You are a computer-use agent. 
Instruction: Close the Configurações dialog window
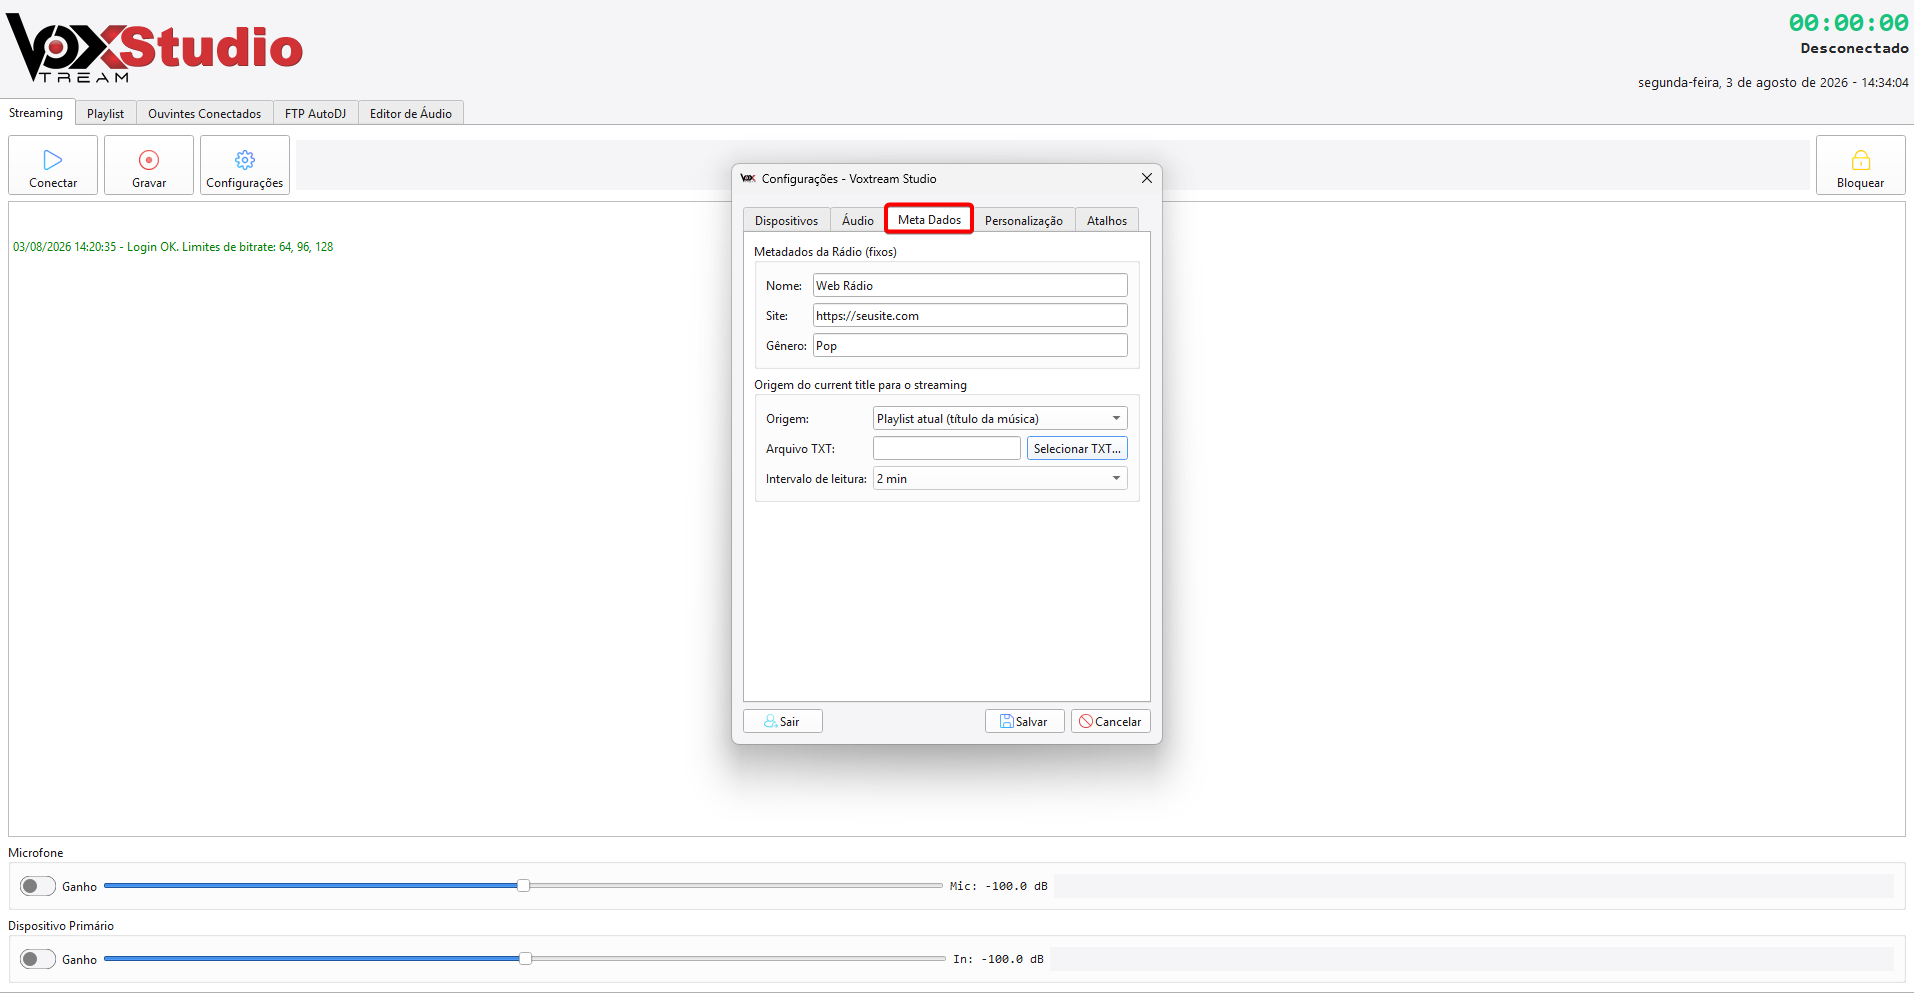(x=1147, y=178)
